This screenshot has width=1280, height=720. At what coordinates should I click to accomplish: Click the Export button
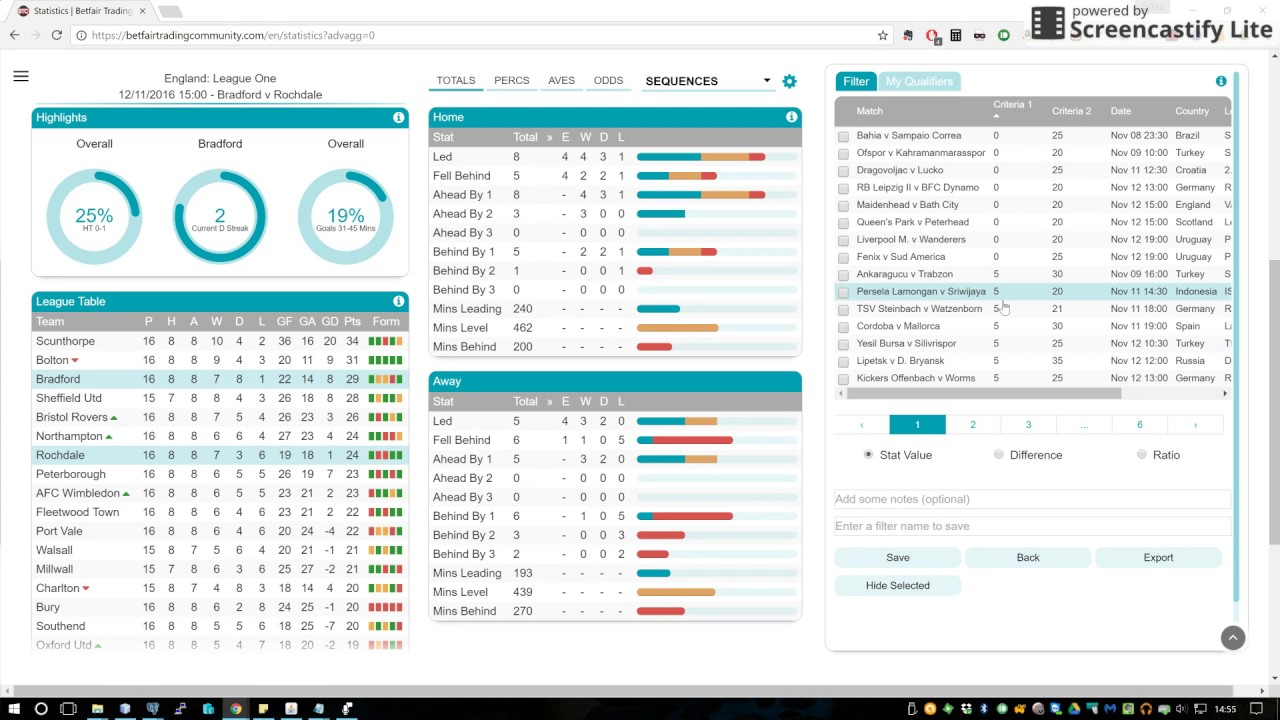pyautogui.click(x=1158, y=558)
